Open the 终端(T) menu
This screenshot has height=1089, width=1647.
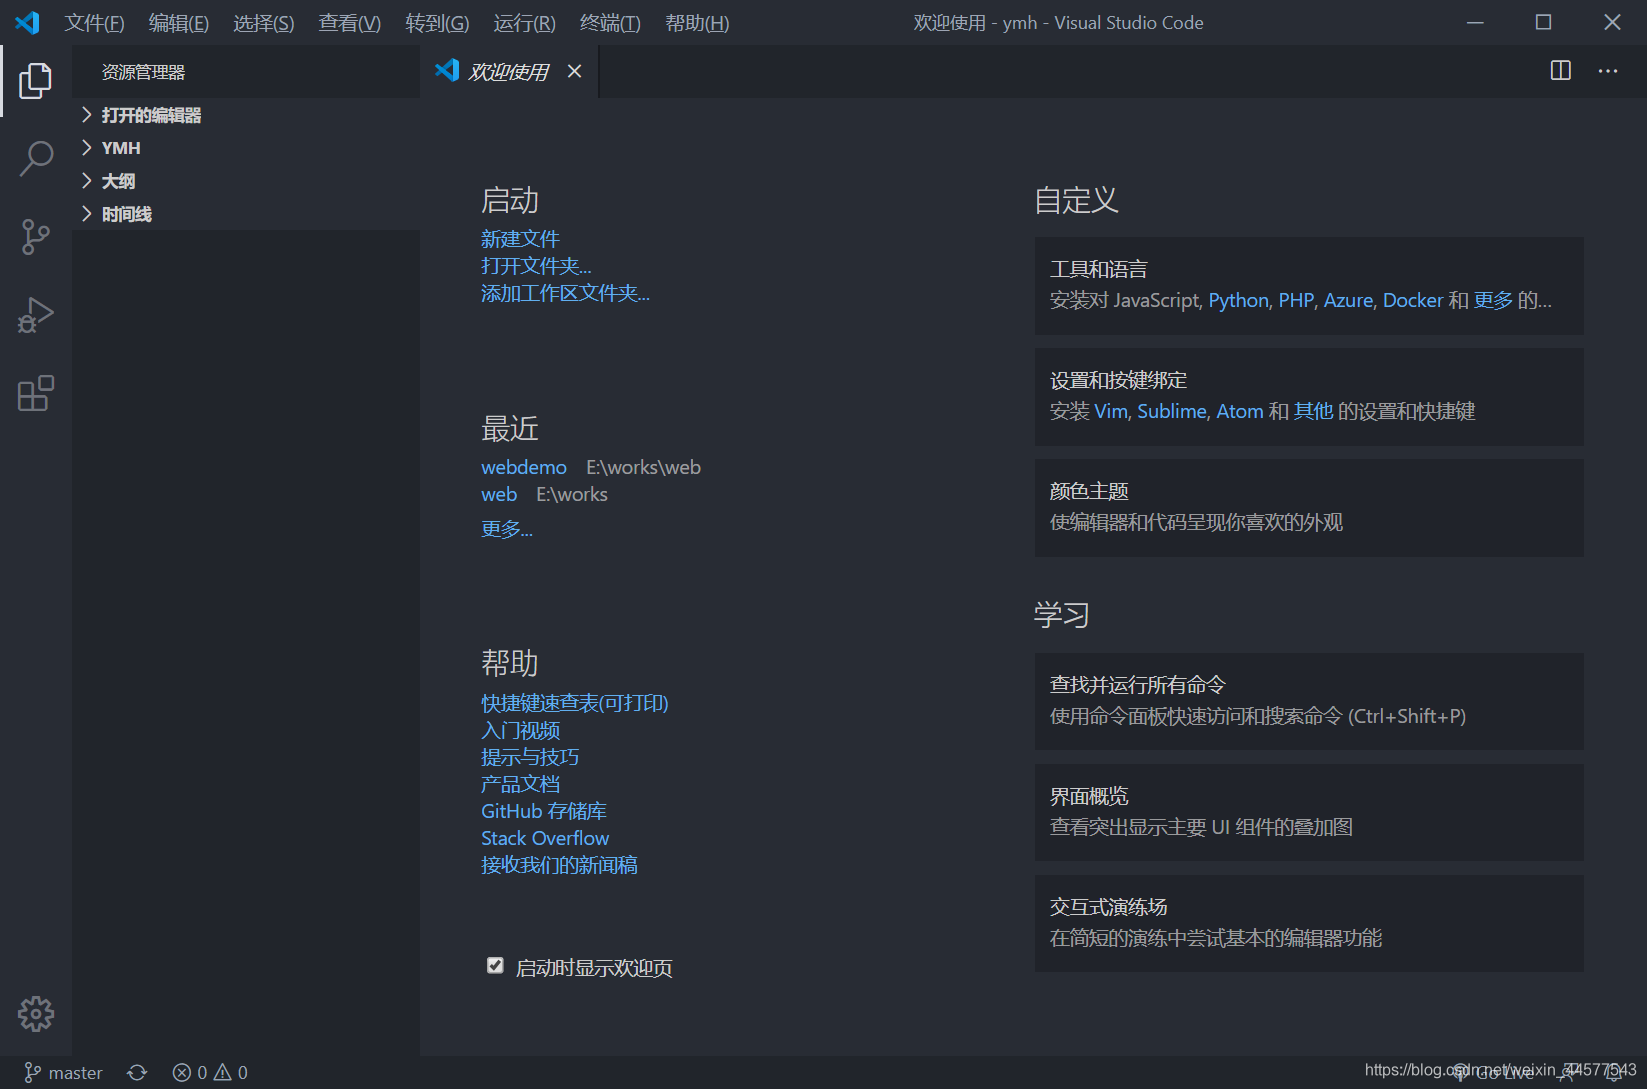(x=610, y=22)
